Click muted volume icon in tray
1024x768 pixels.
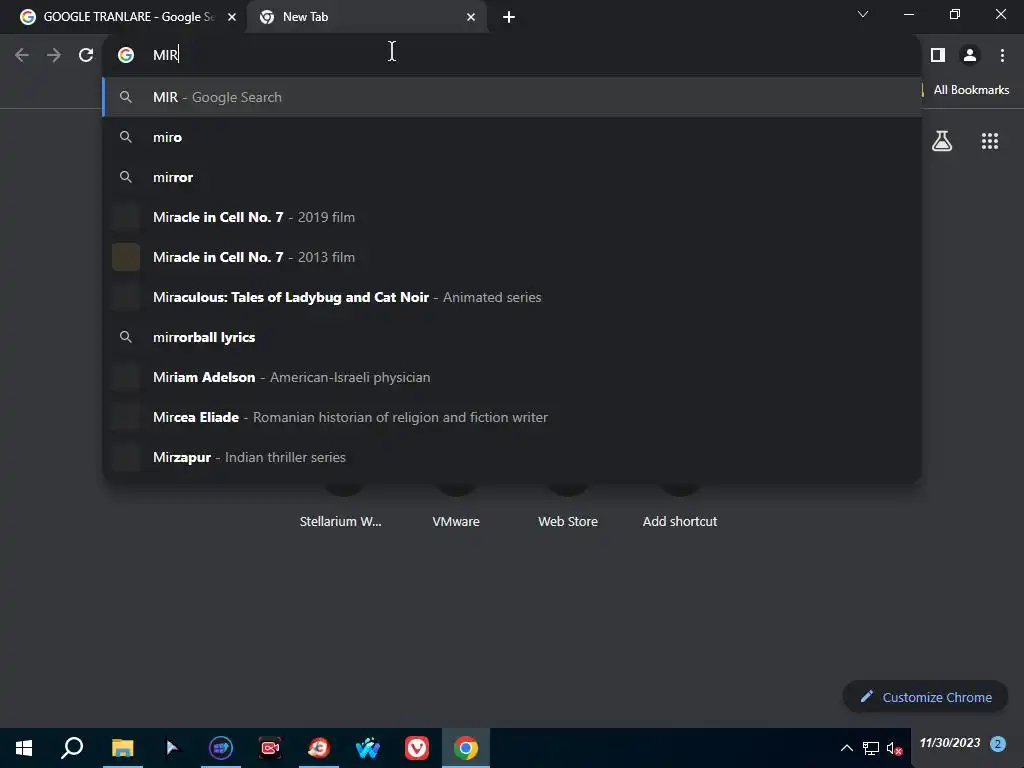[x=894, y=748]
